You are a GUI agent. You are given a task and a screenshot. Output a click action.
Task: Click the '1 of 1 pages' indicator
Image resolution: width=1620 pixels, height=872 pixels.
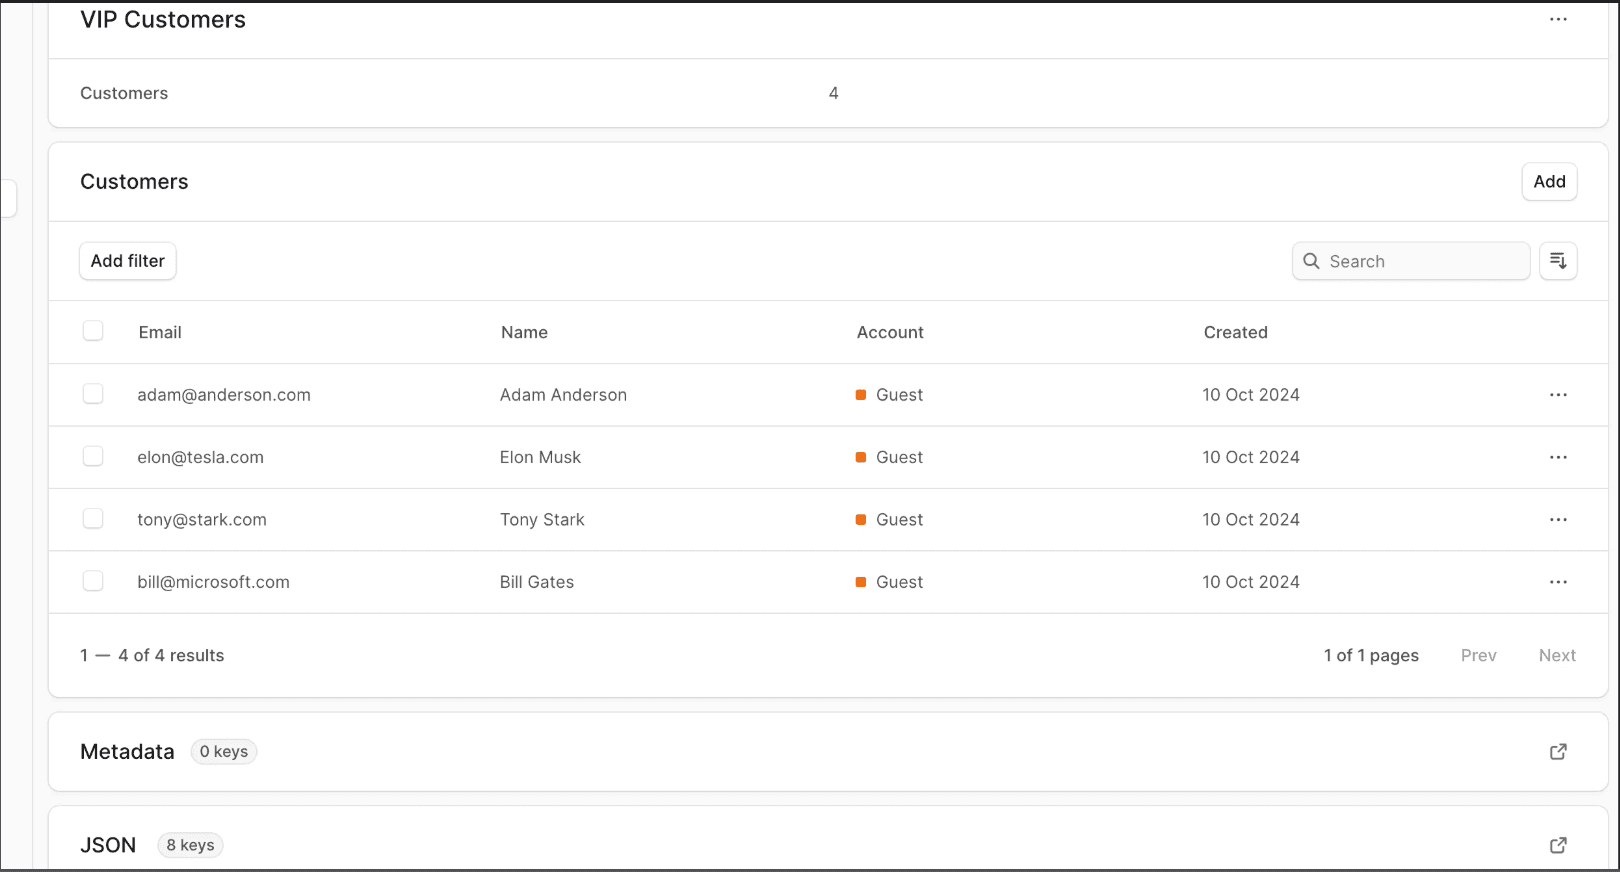tap(1371, 656)
